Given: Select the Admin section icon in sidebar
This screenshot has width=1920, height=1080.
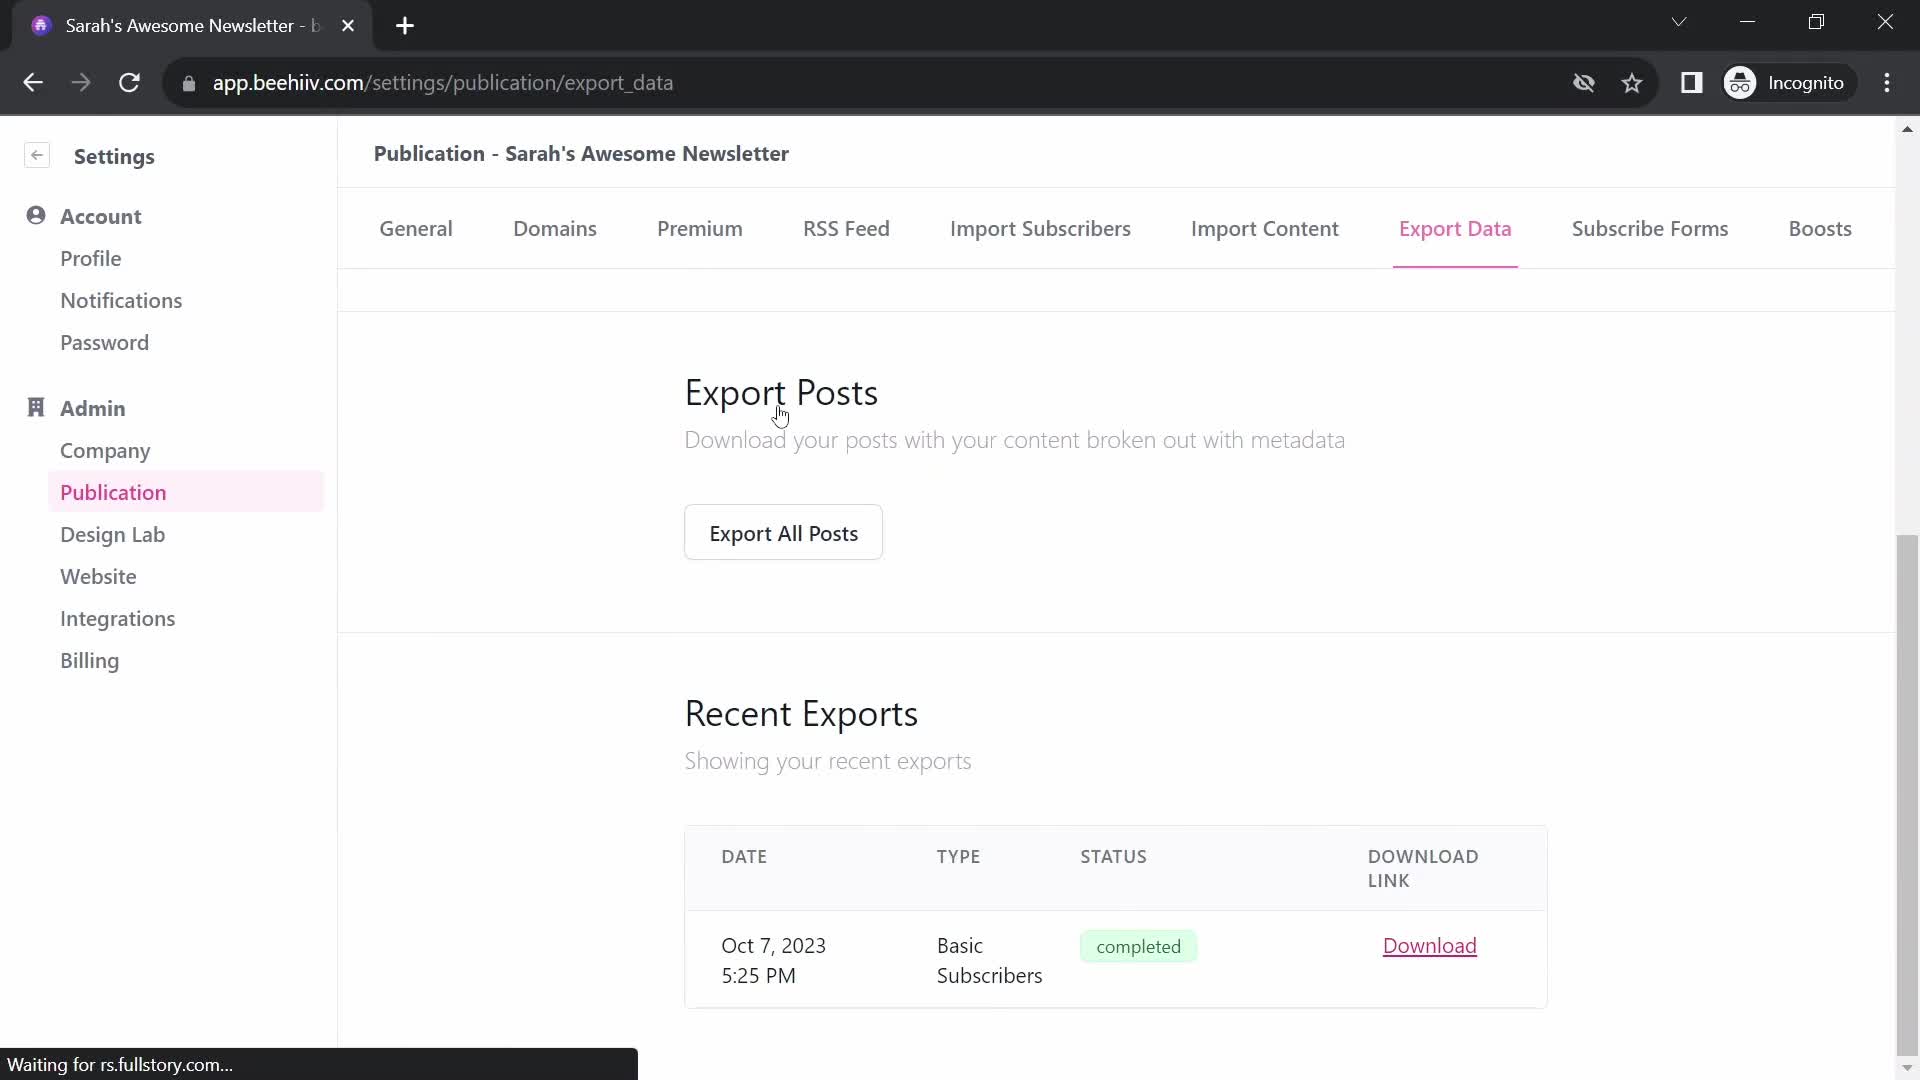Looking at the screenshot, I should click(36, 406).
